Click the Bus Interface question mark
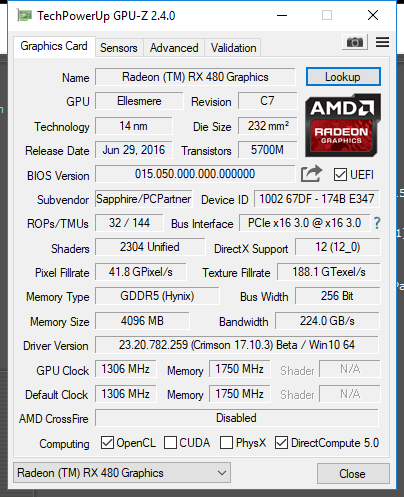 (x=377, y=223)
